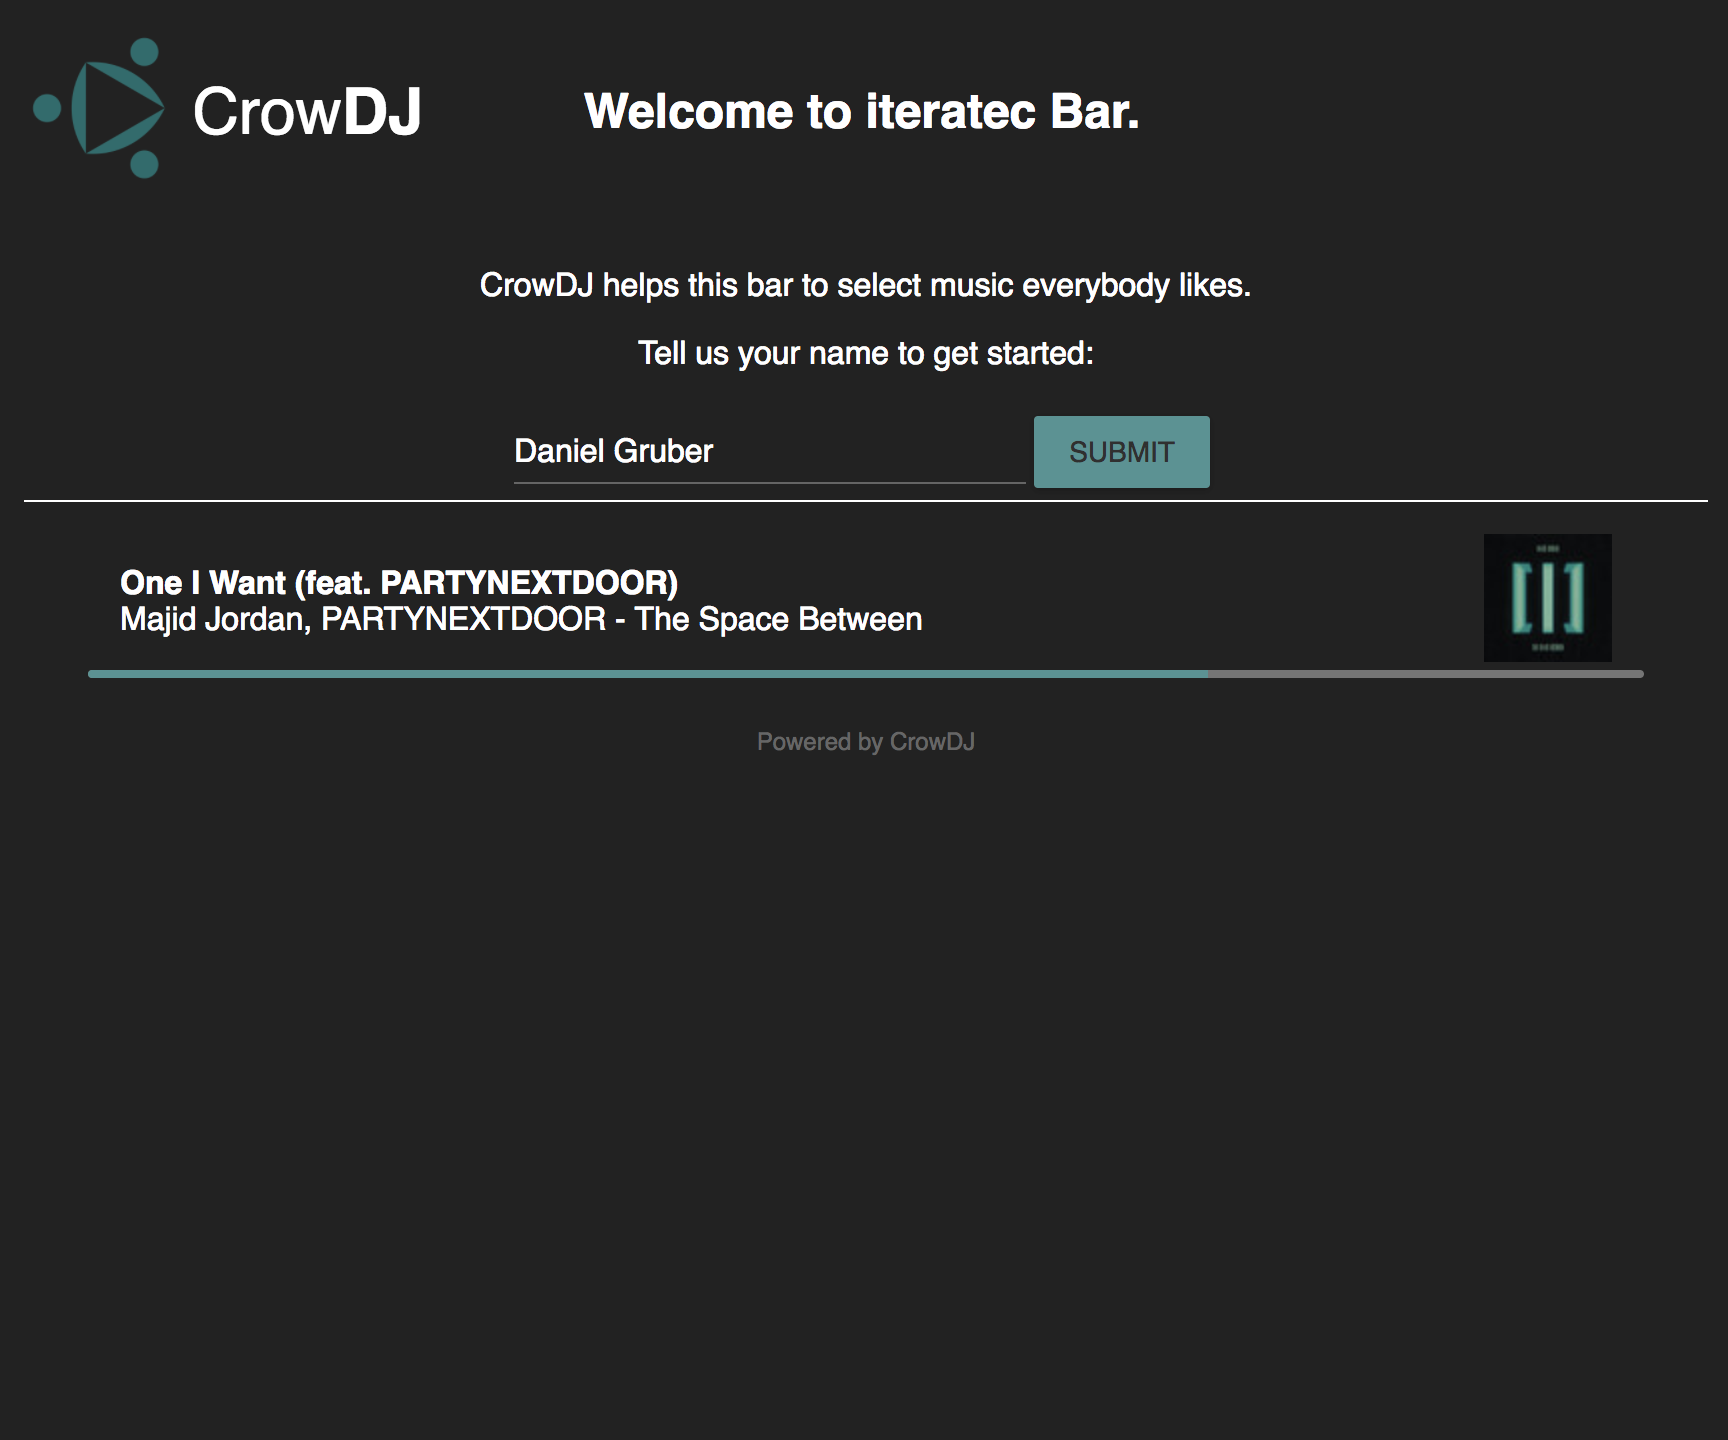Click the artist line Majid Jordan, PARTYNEXTDOOR

(521, 619)
